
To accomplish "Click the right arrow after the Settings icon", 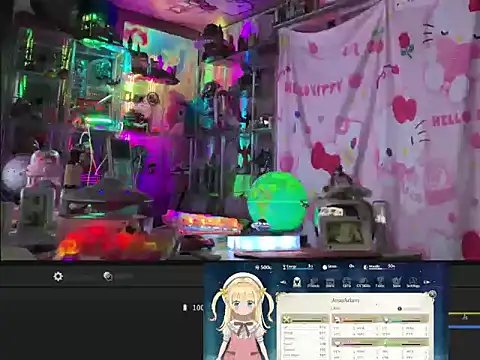I will [x=427, y=282].
